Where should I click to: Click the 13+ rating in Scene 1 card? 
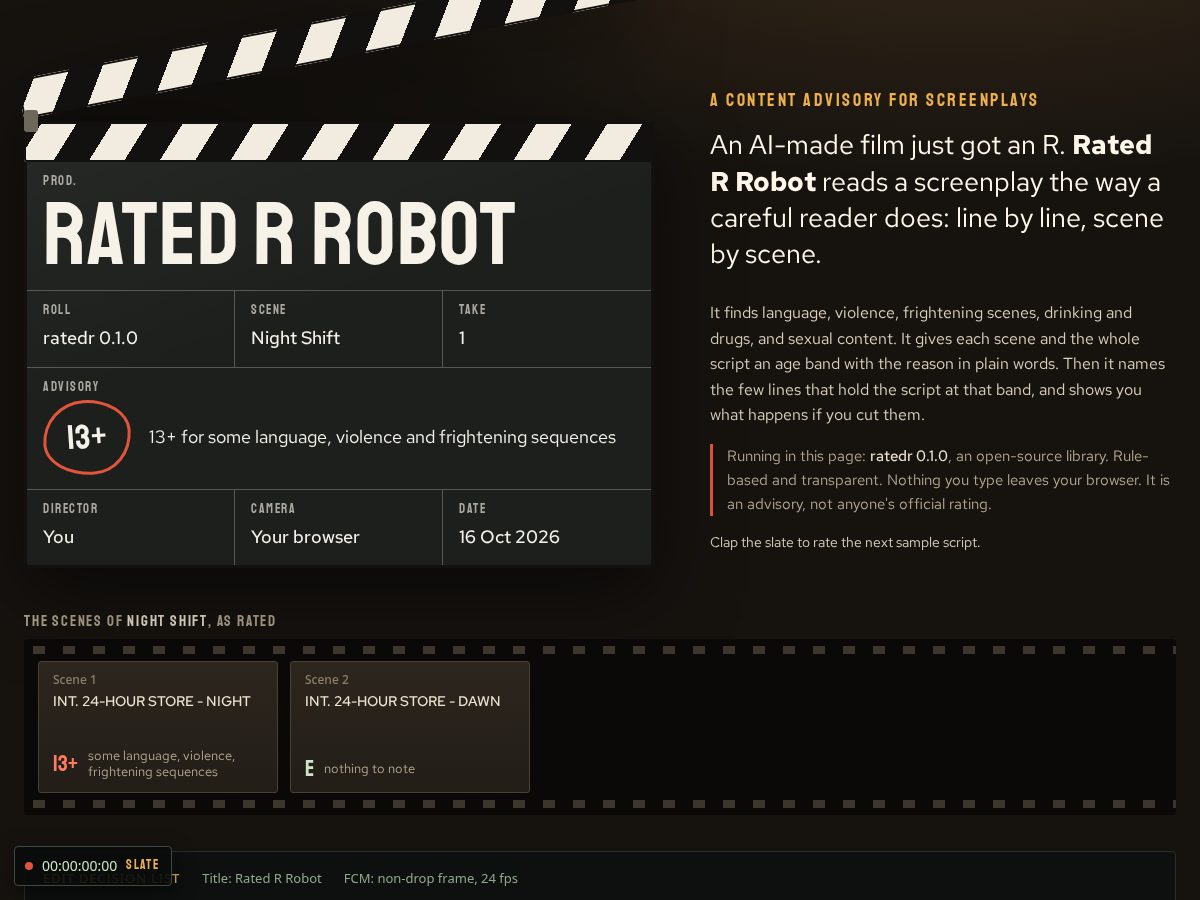[x=65, y=764]
